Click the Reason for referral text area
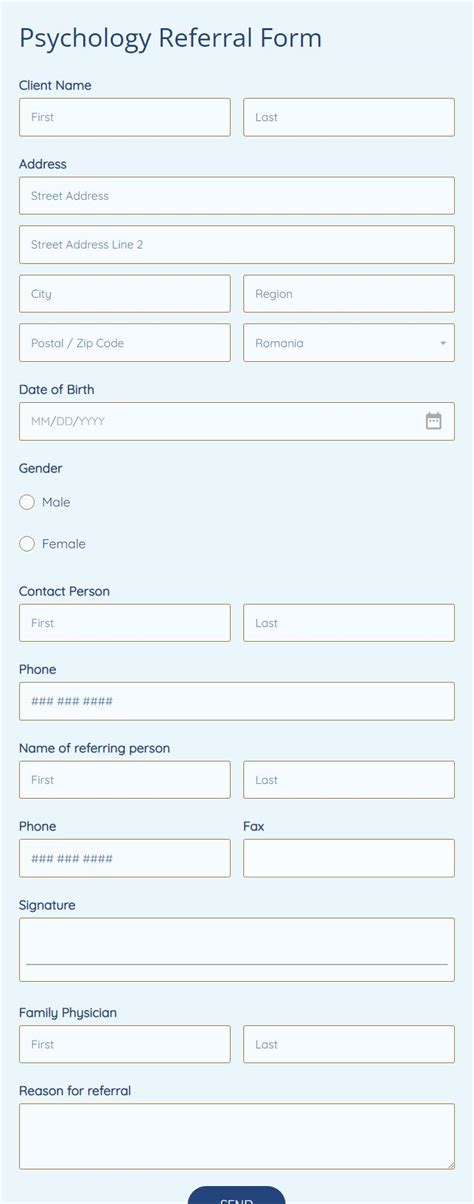This screenshot has height=1204, width=474. pyautogui.click(x=237, y=1137)
